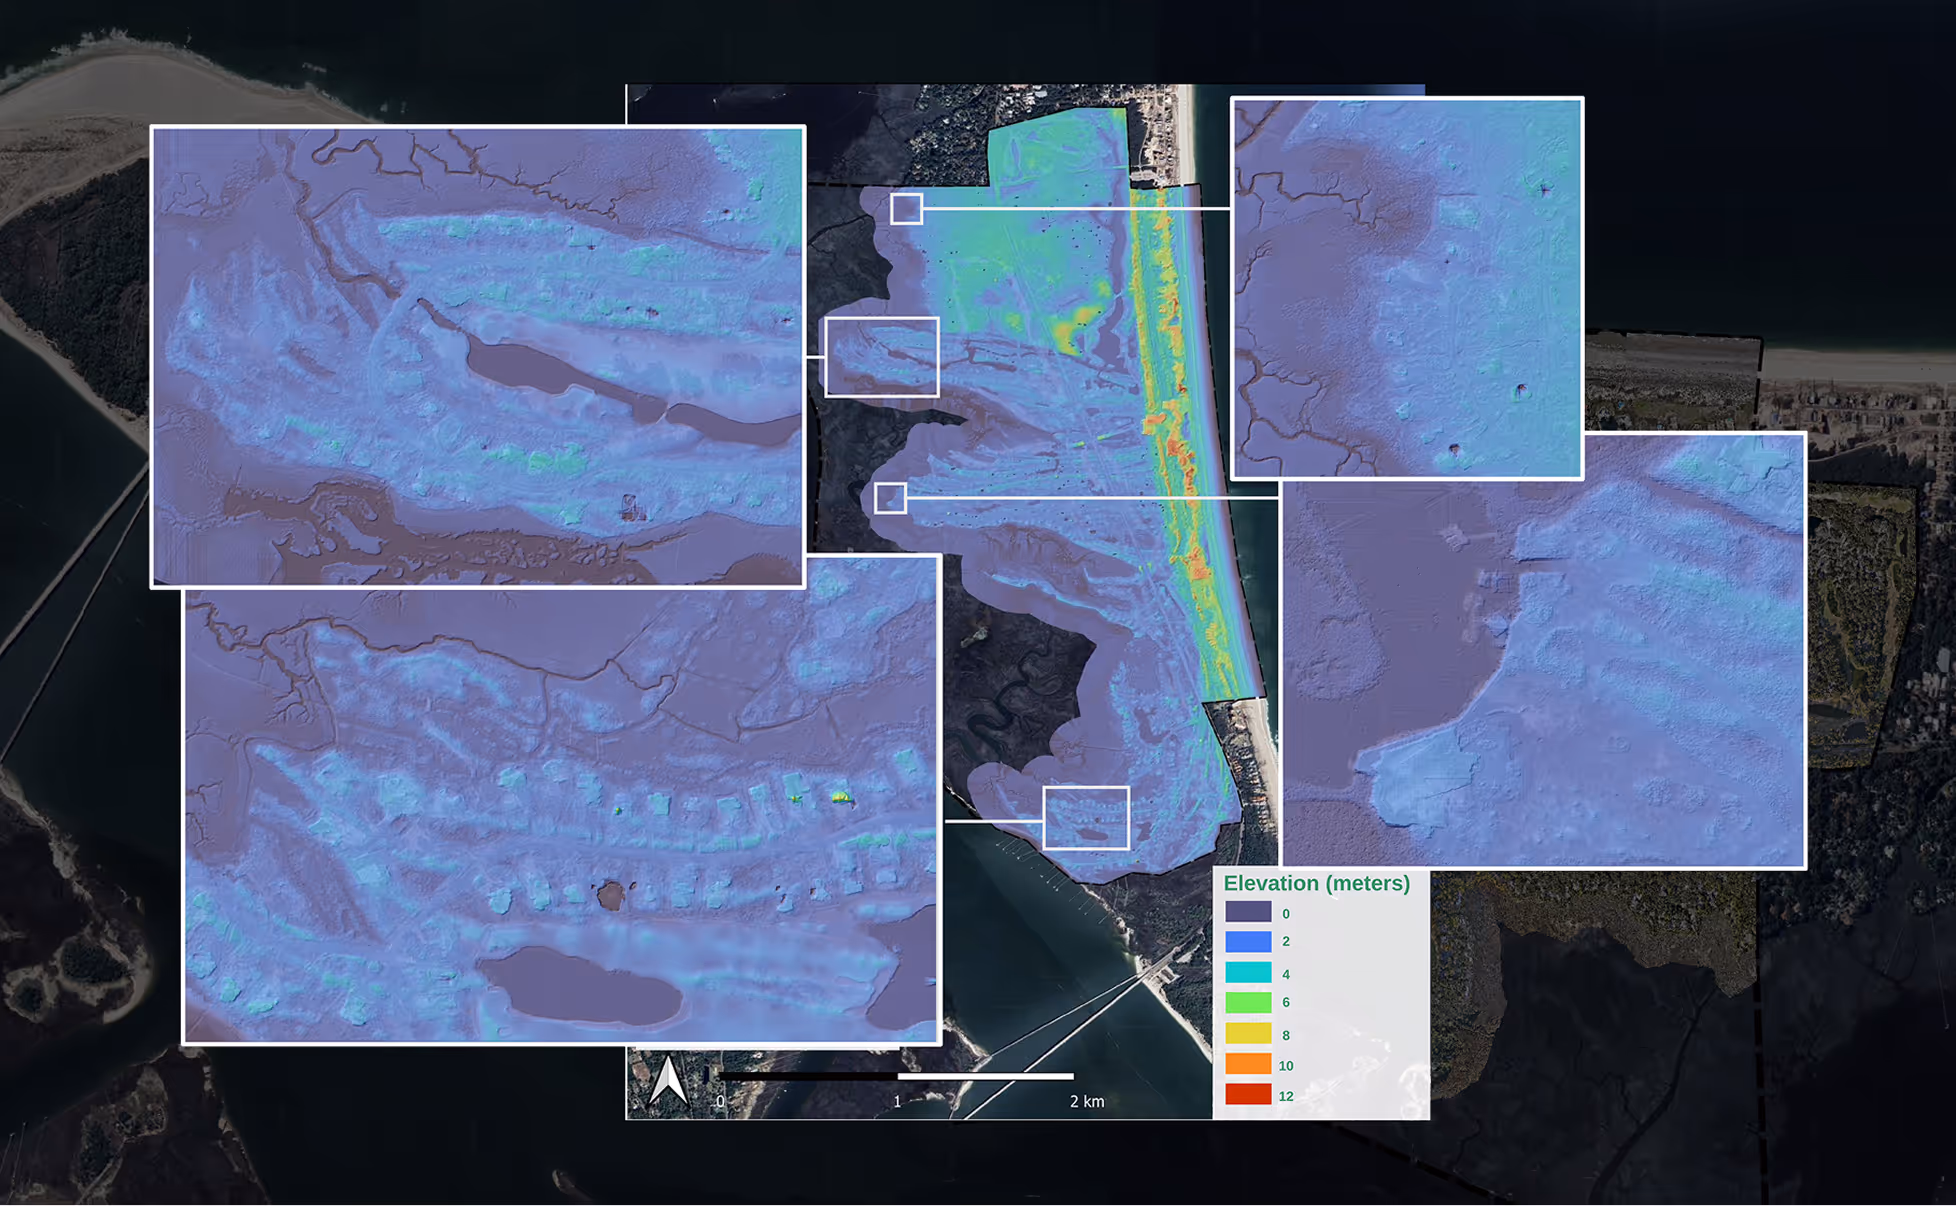This screenshot has height=1206, width=1956.
Task: Click the blue 2 meter legend swatch
Action: pyautogui.click(x=1248, y=941)
